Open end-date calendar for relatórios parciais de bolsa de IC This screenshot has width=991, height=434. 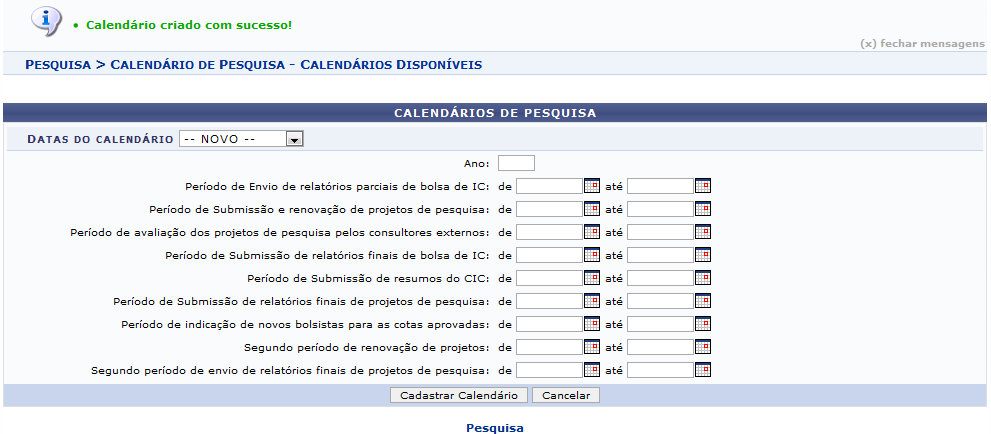tap(702, 186)
